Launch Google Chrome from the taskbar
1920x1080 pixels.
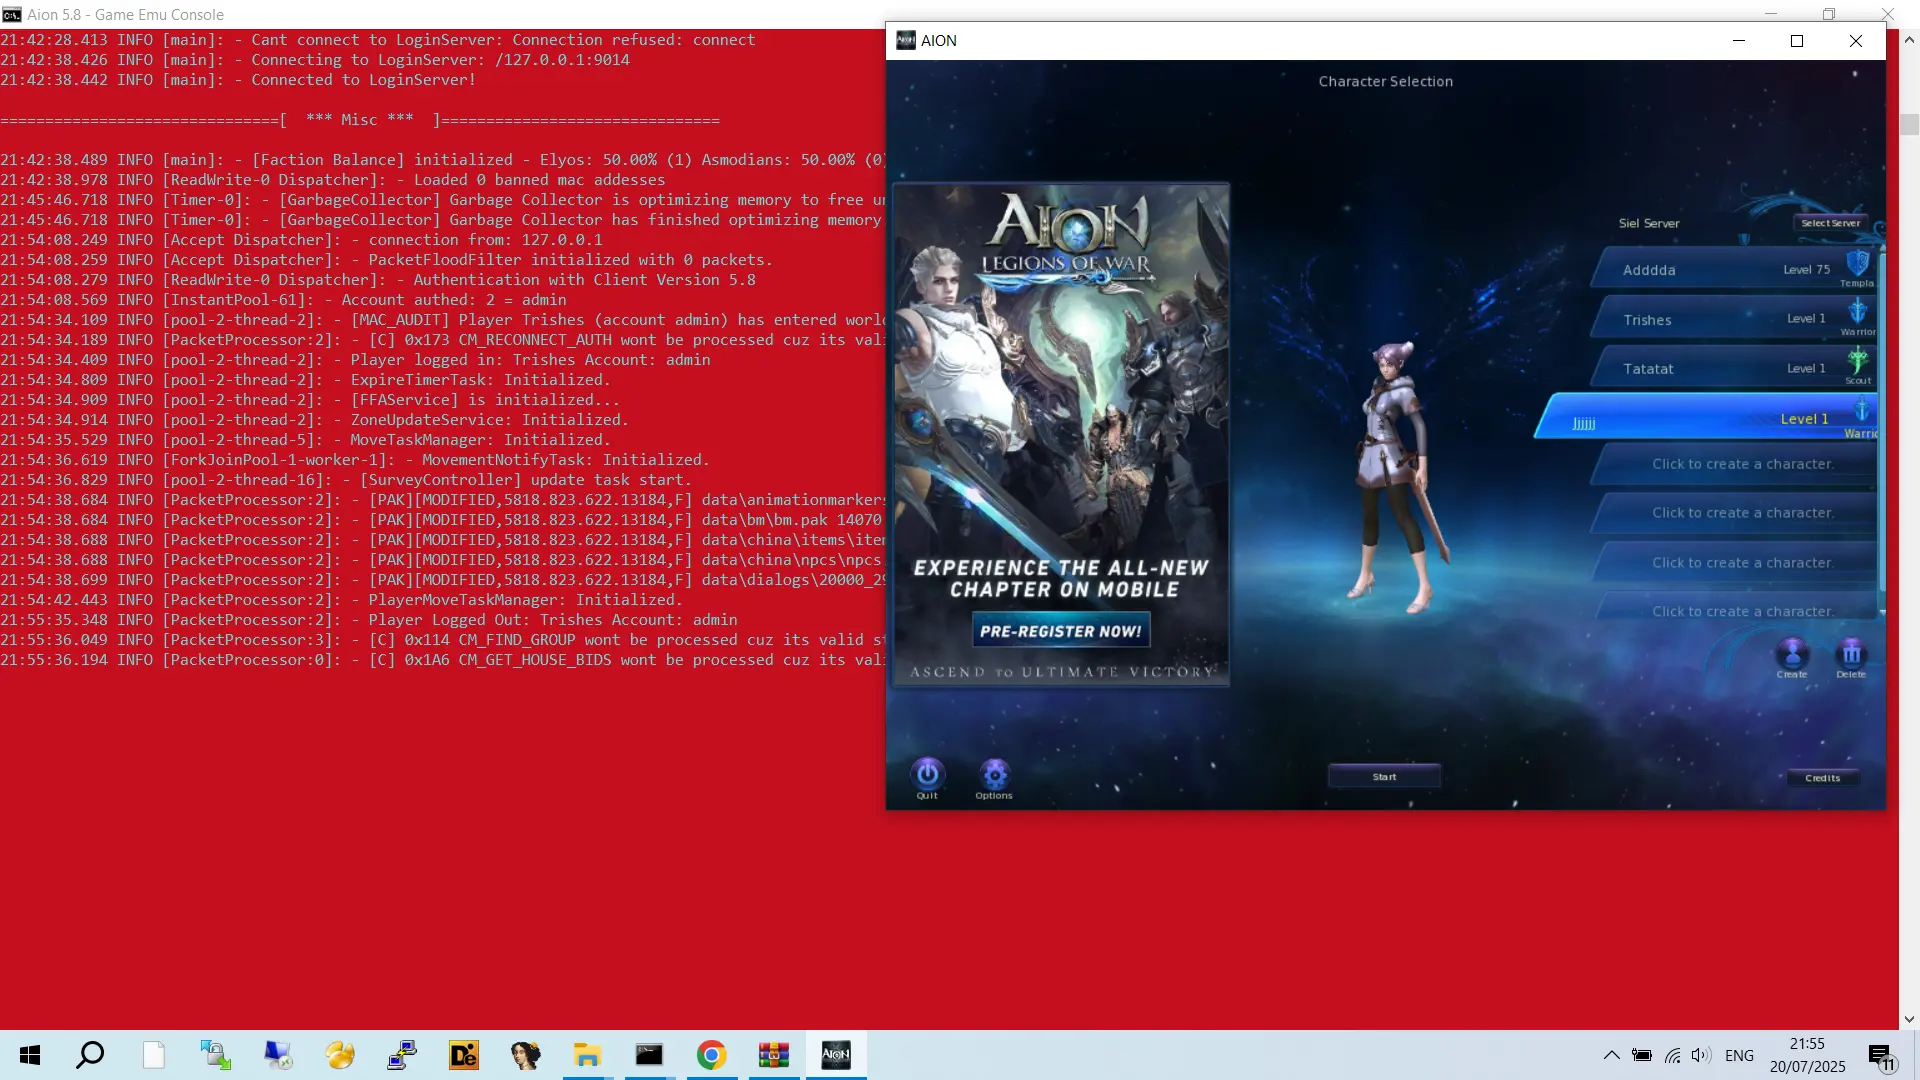711,1055
